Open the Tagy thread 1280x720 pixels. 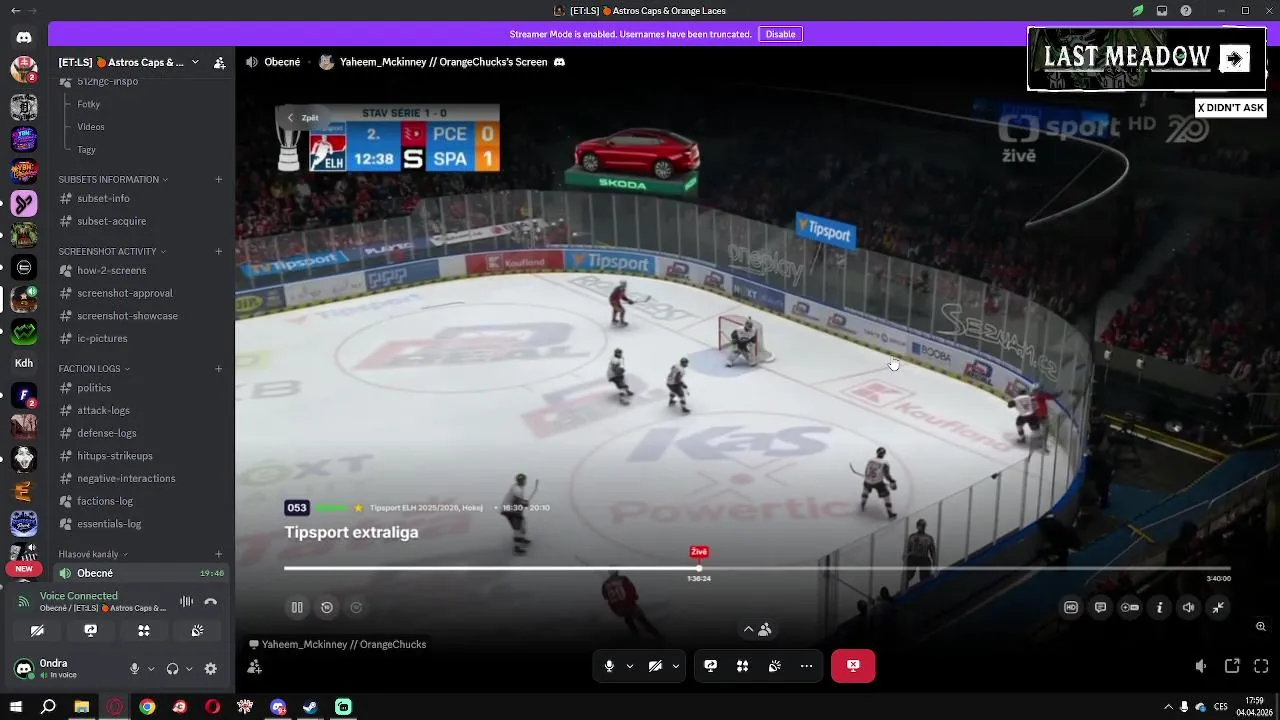[x=87, y=150]
